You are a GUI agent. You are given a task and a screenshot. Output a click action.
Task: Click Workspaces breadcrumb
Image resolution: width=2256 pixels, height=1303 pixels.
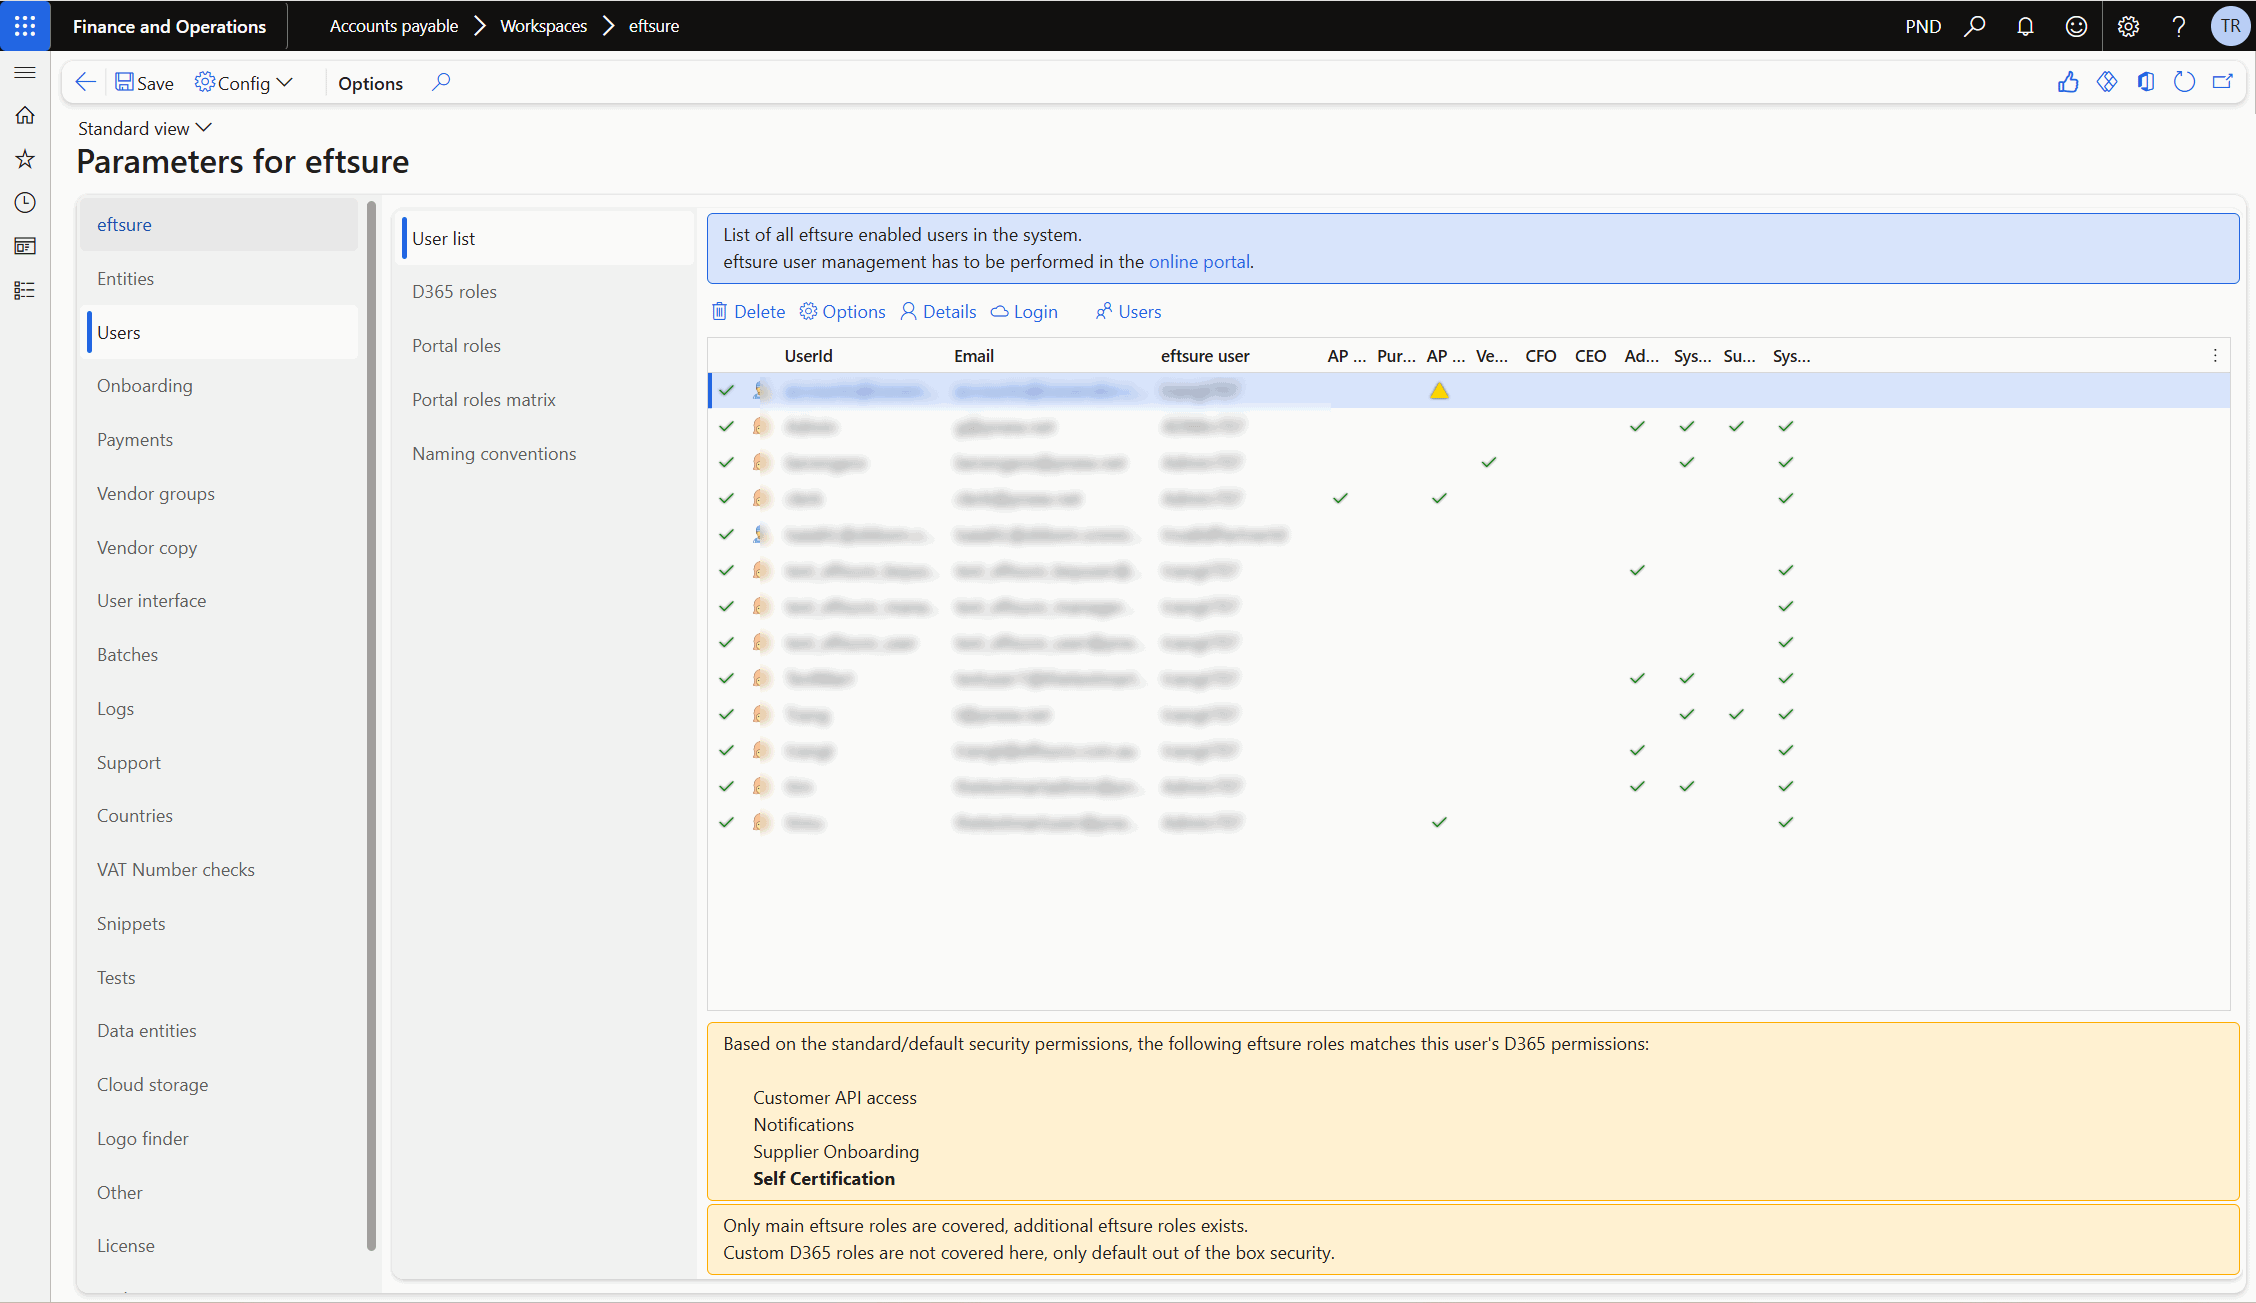[543, 26]
